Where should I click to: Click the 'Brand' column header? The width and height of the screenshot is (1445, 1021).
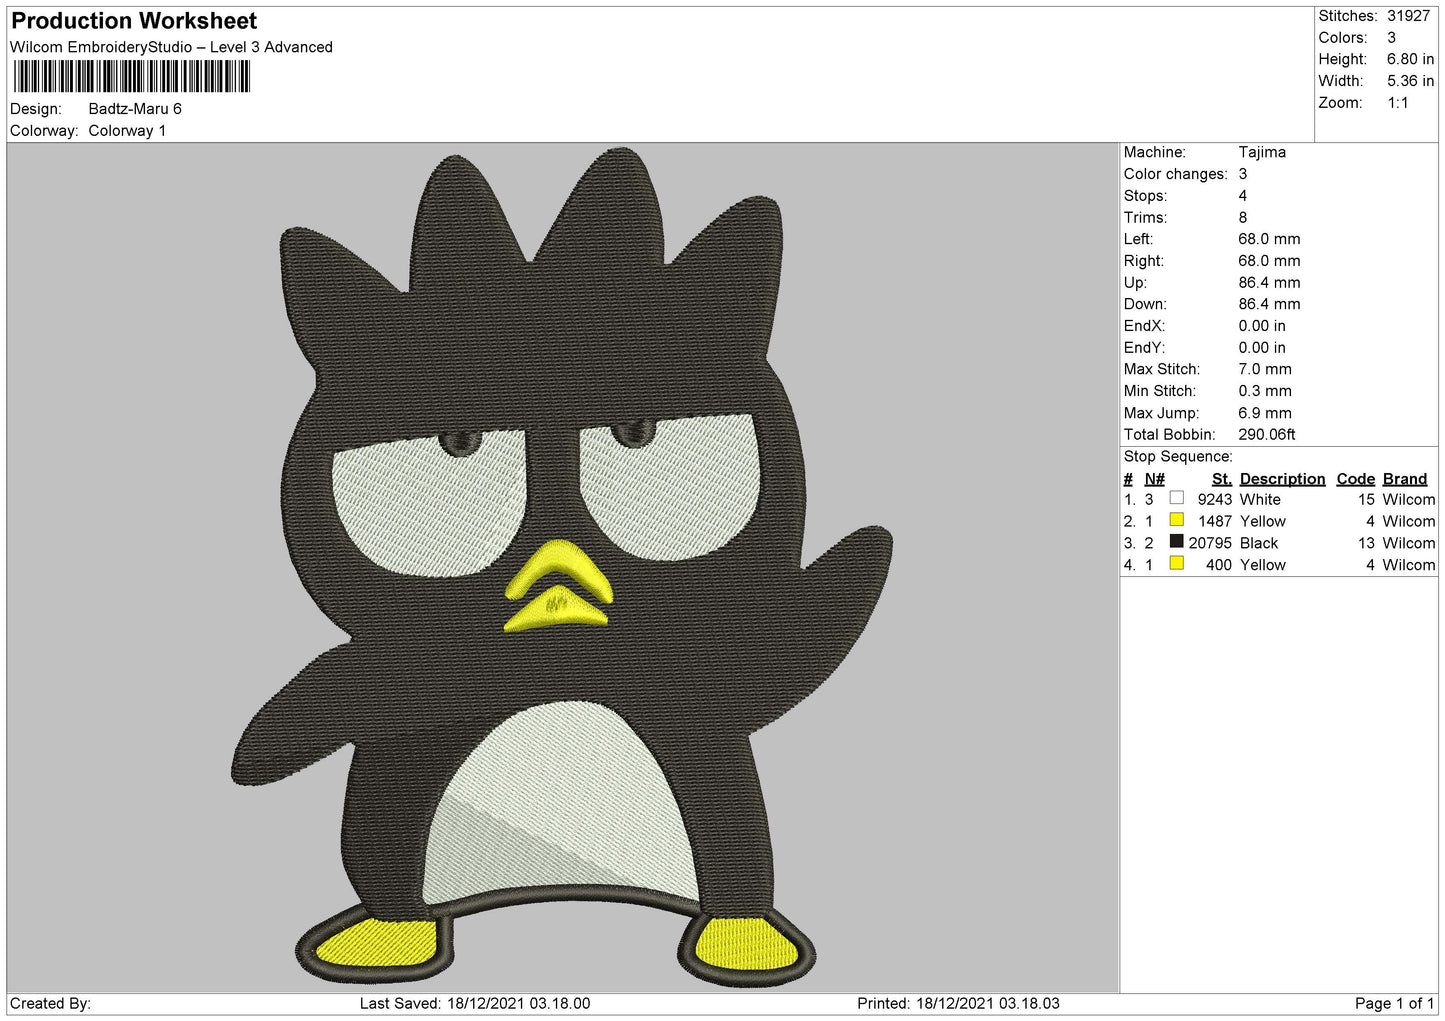coord(1404,479)
